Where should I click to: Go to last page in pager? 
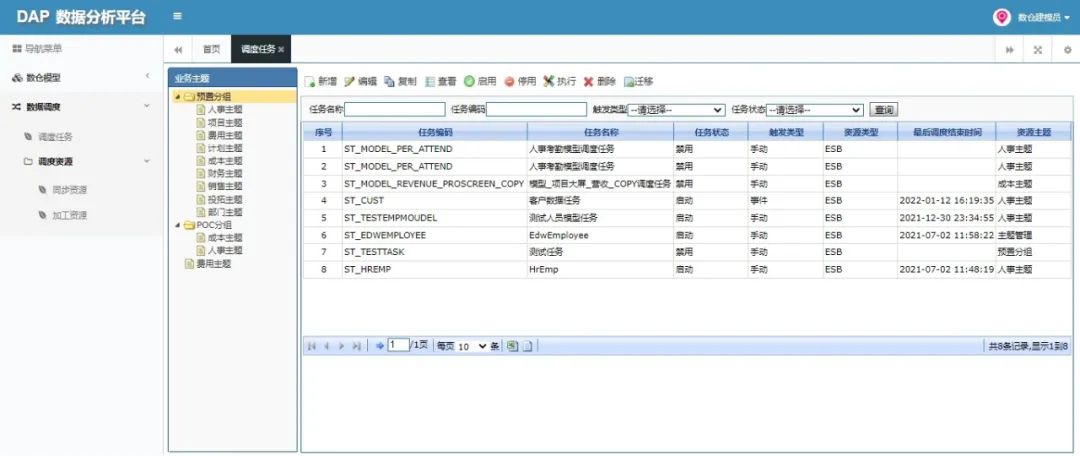356,346
